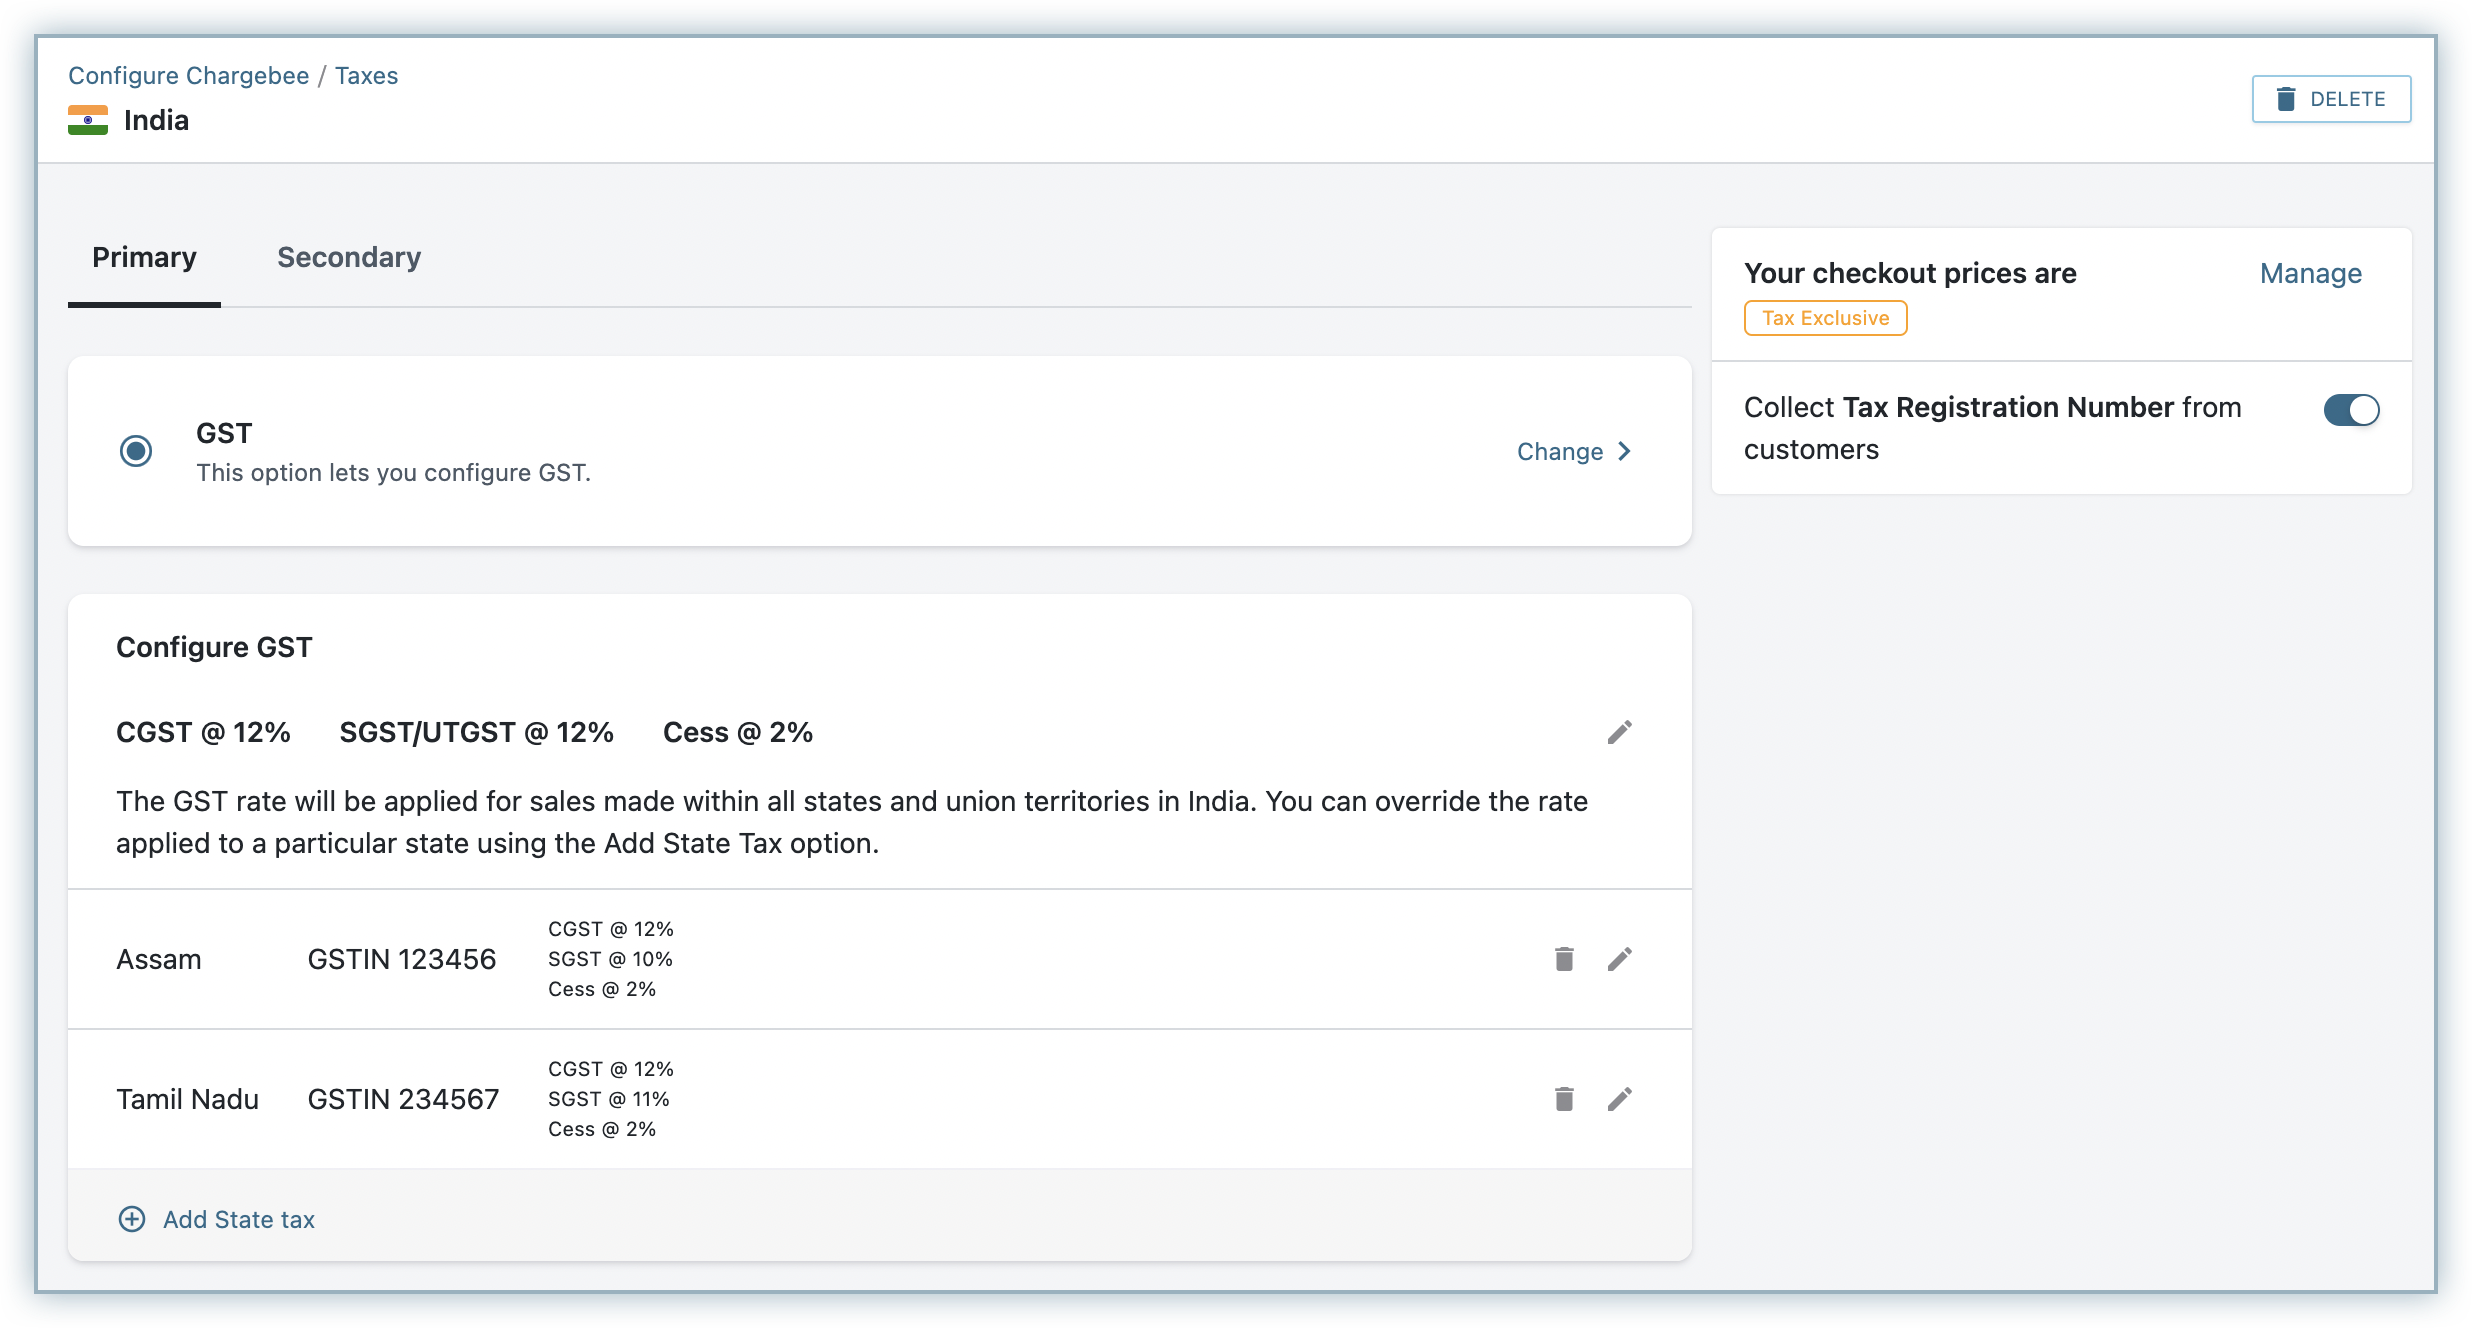Screen dimensions: 2472x1328
Task: Click the plus icon beside Add State tax
Action: pyautogui.click(x=132, y=1219)
